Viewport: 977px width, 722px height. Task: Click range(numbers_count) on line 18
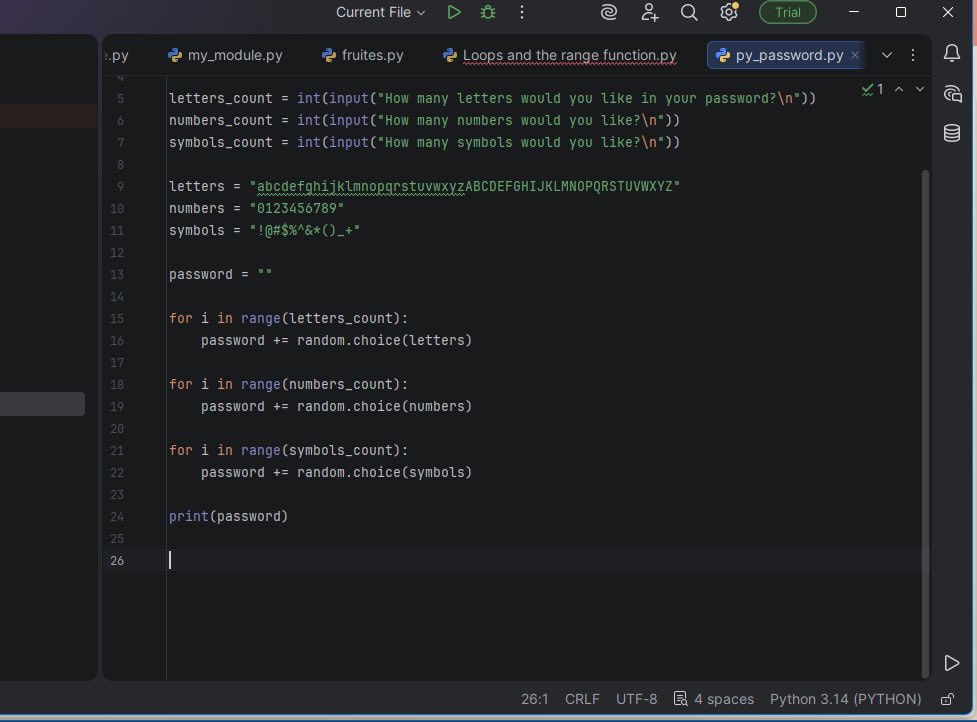[x=320, y=384]
